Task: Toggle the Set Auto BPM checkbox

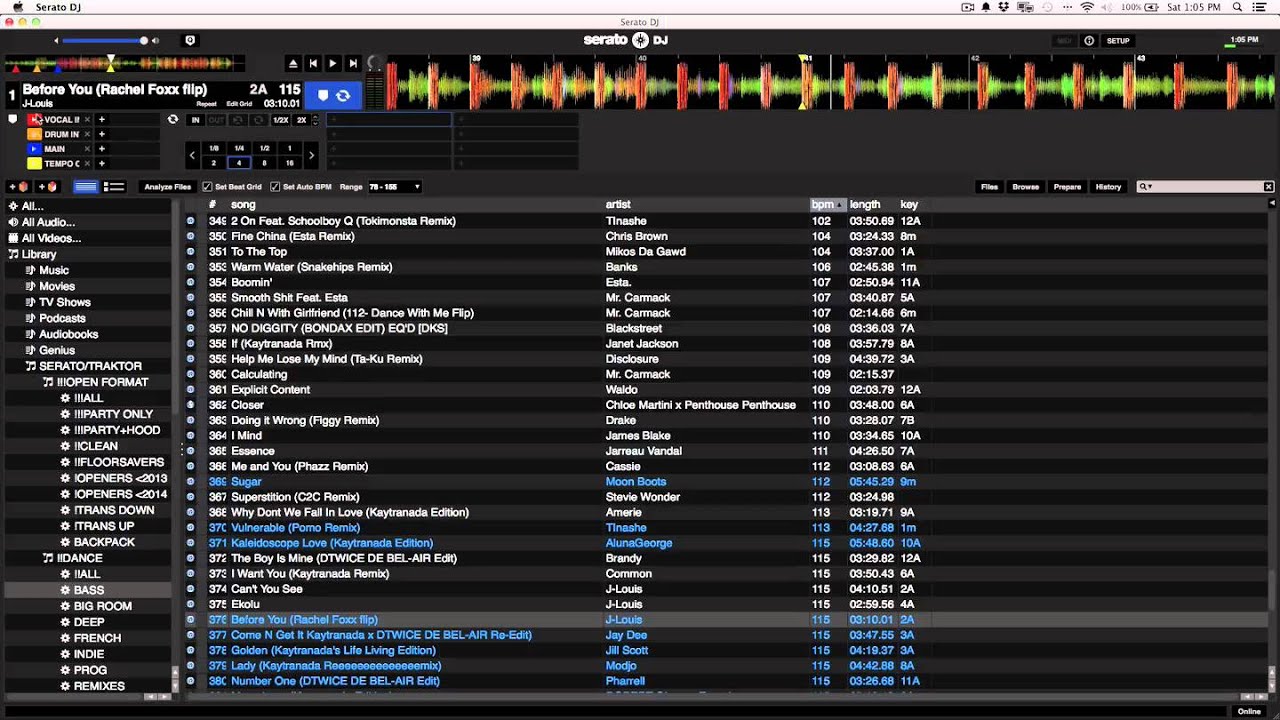Action: pyautogui.click(x=275, y=187)
